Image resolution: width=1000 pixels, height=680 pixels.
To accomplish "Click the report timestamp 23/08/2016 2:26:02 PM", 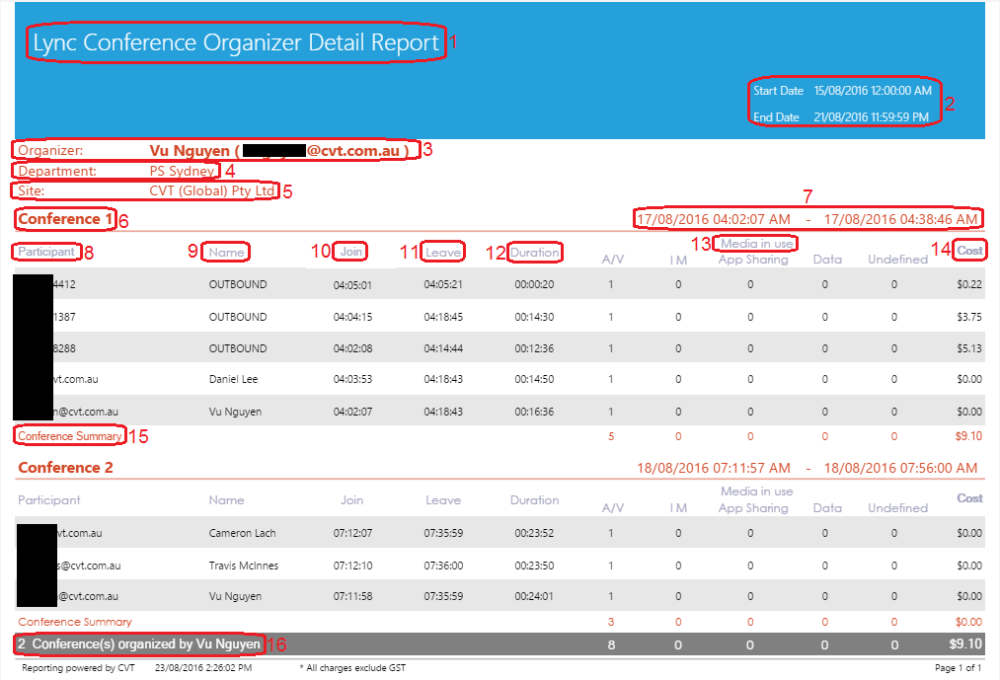I will 203,668.
